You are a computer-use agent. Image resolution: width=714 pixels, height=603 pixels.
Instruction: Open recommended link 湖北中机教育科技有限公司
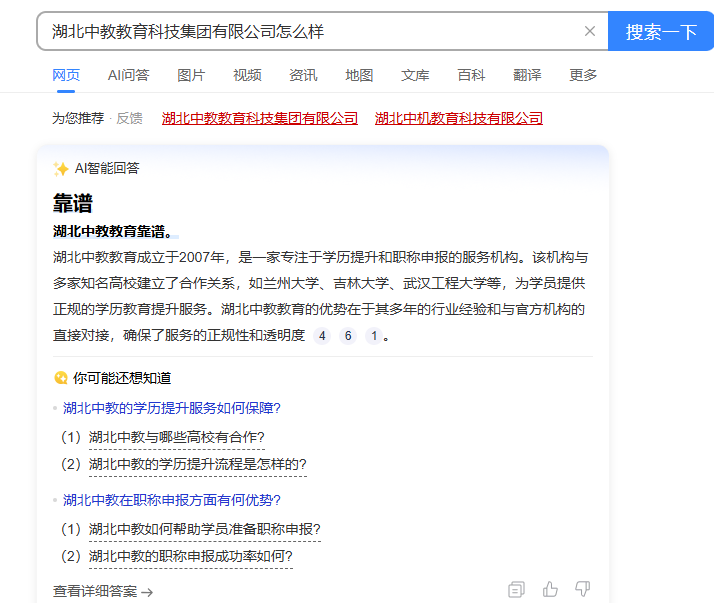459,118
